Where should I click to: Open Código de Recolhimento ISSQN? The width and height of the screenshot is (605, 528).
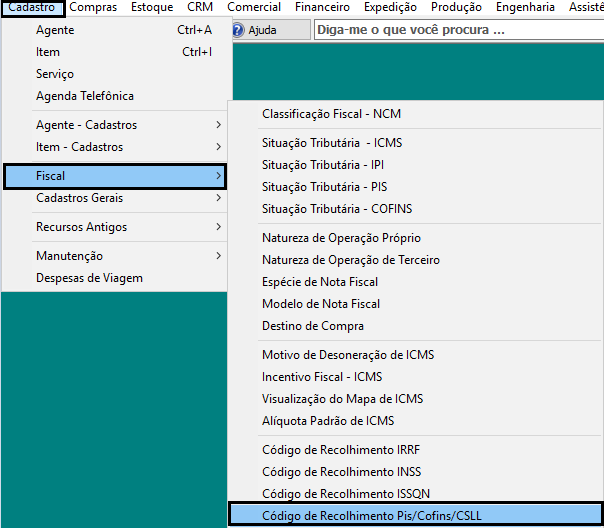click(416, 494)
